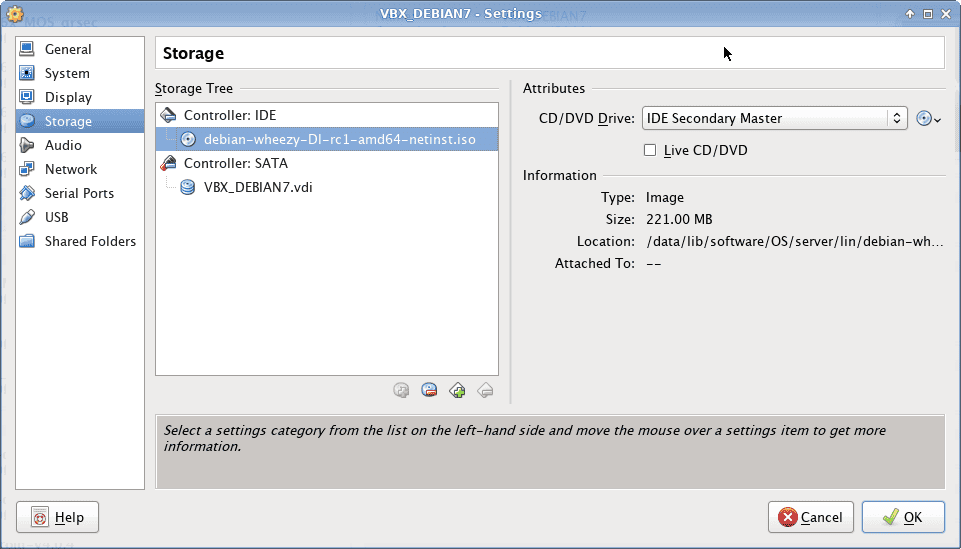Open Help for the settings dialog
Viewport: 961px width, 549px height.
pos(58,517)
